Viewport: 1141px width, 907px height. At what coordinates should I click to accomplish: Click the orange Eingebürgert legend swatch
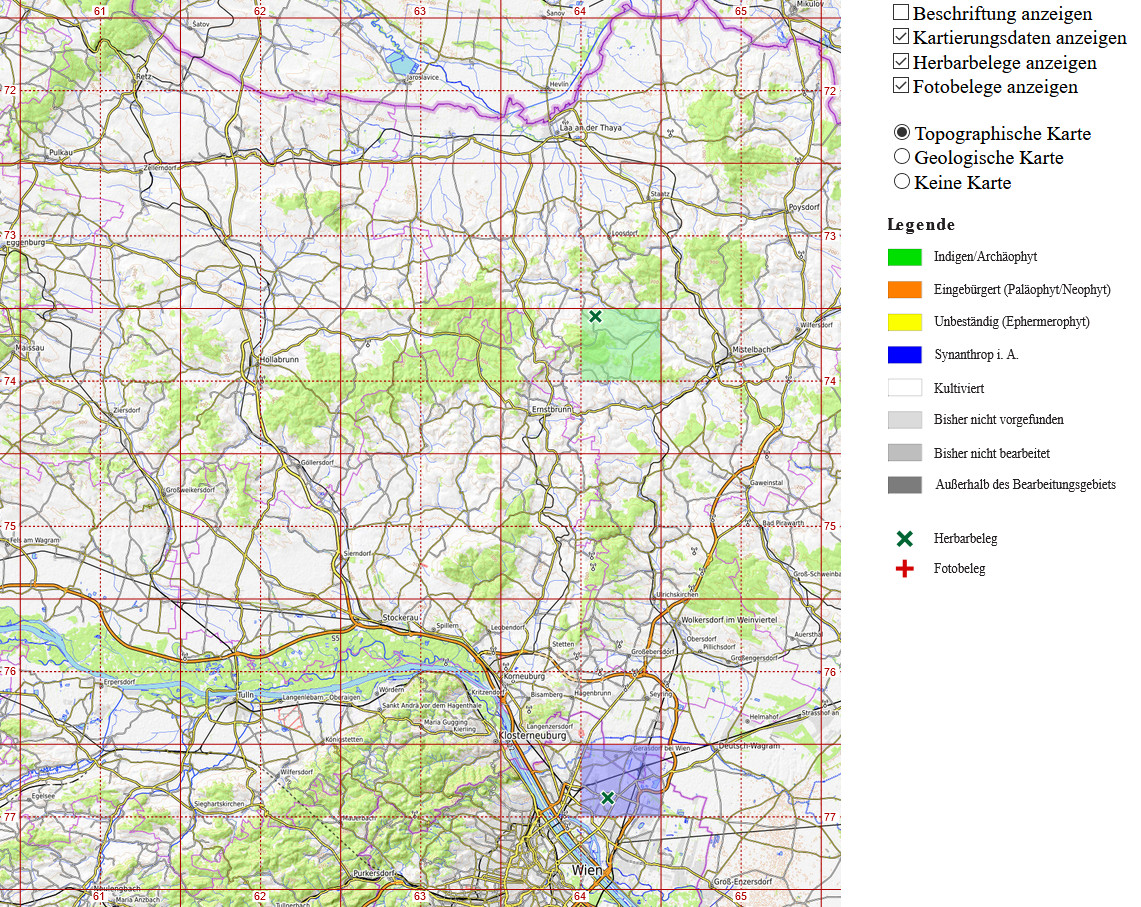pyautogui.click(x=904, y=290)
